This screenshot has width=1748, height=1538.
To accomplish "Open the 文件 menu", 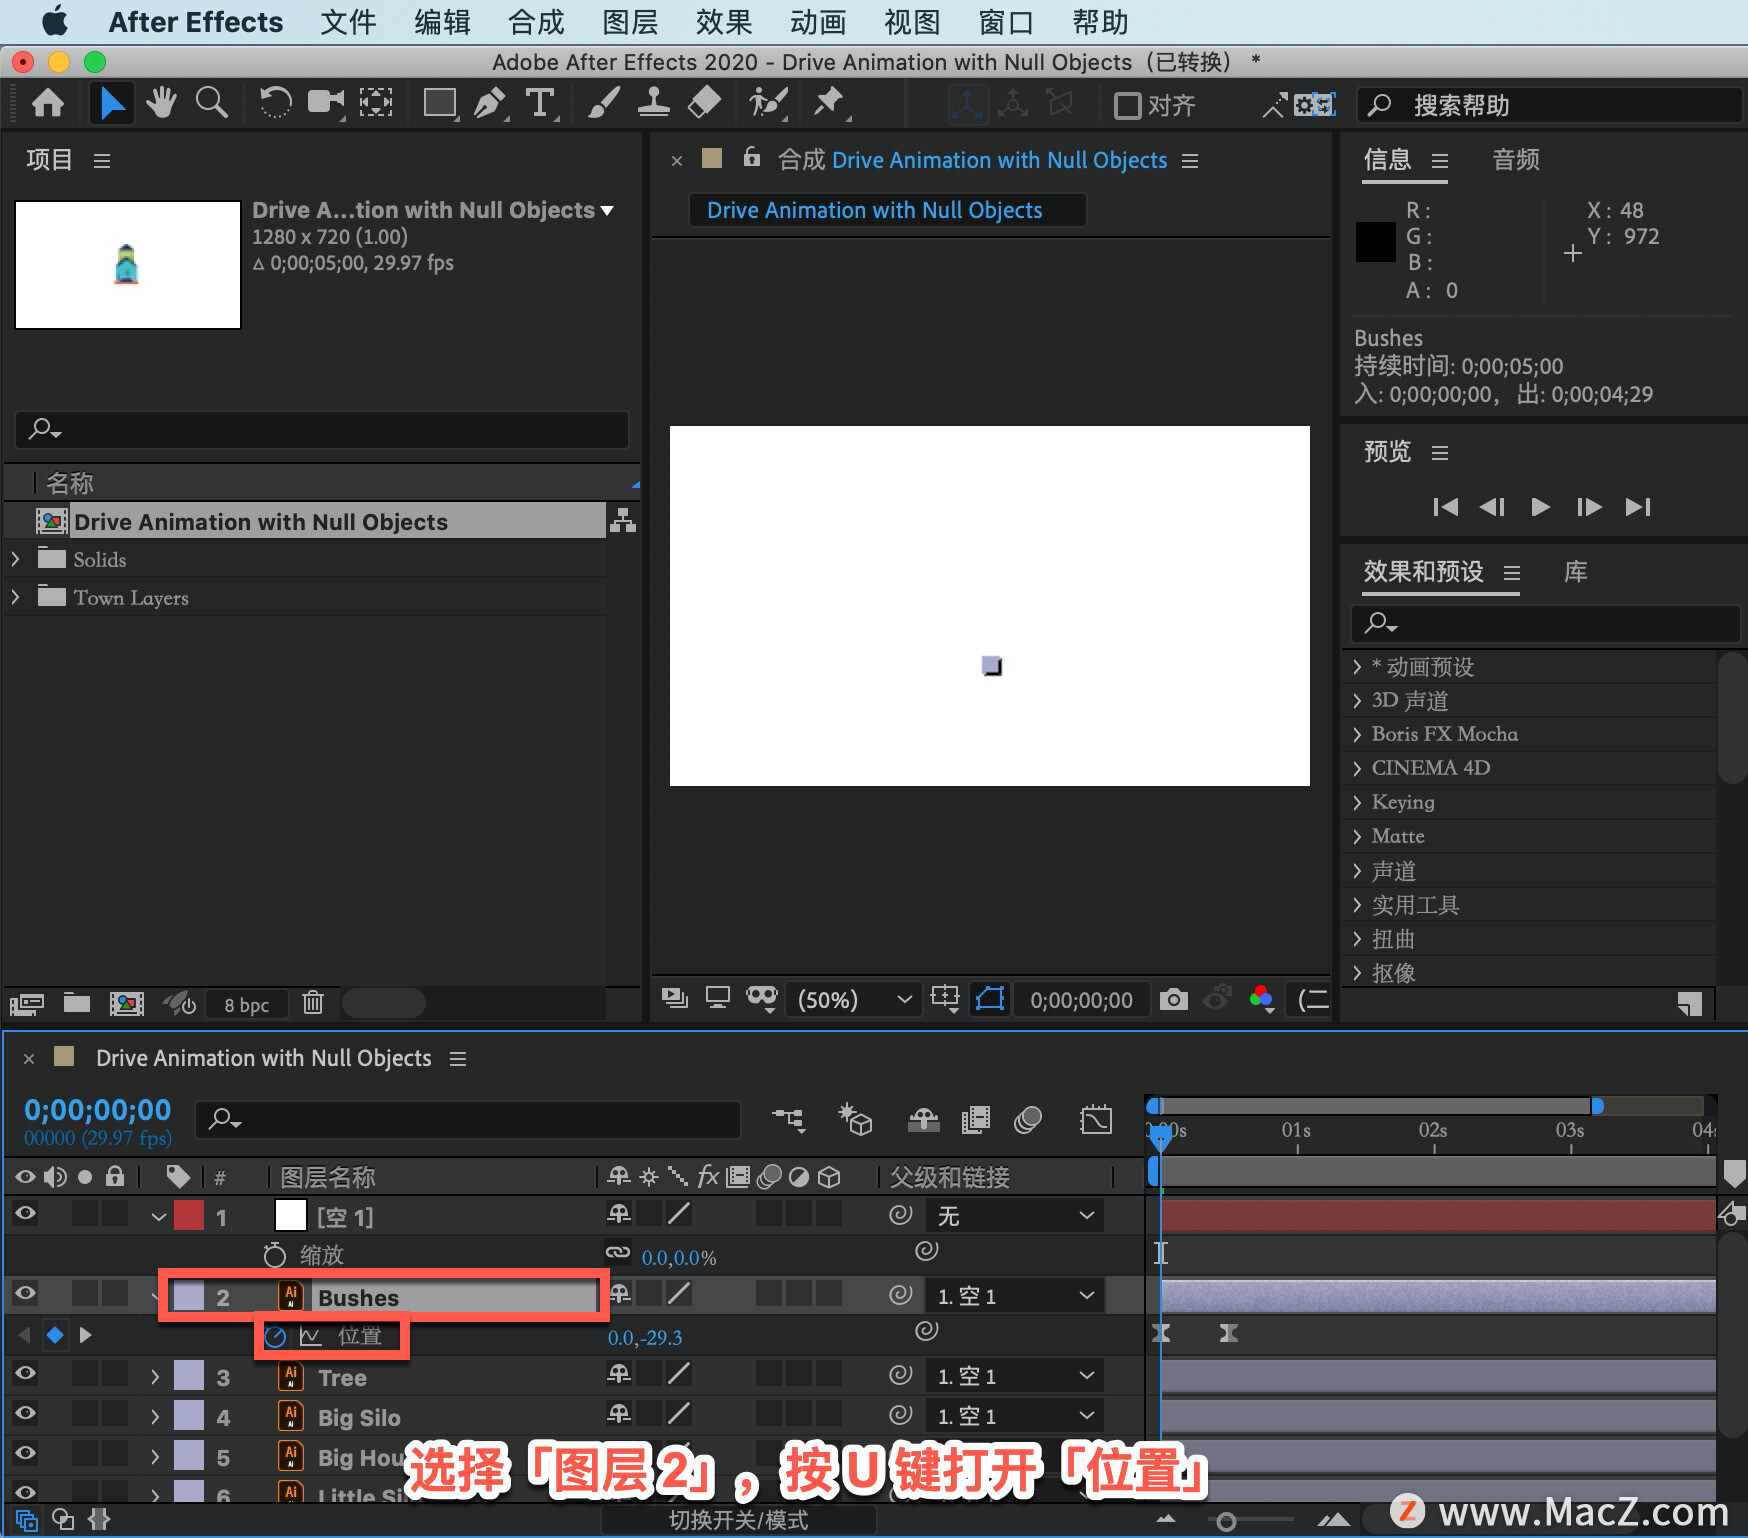I will point(348,22).
